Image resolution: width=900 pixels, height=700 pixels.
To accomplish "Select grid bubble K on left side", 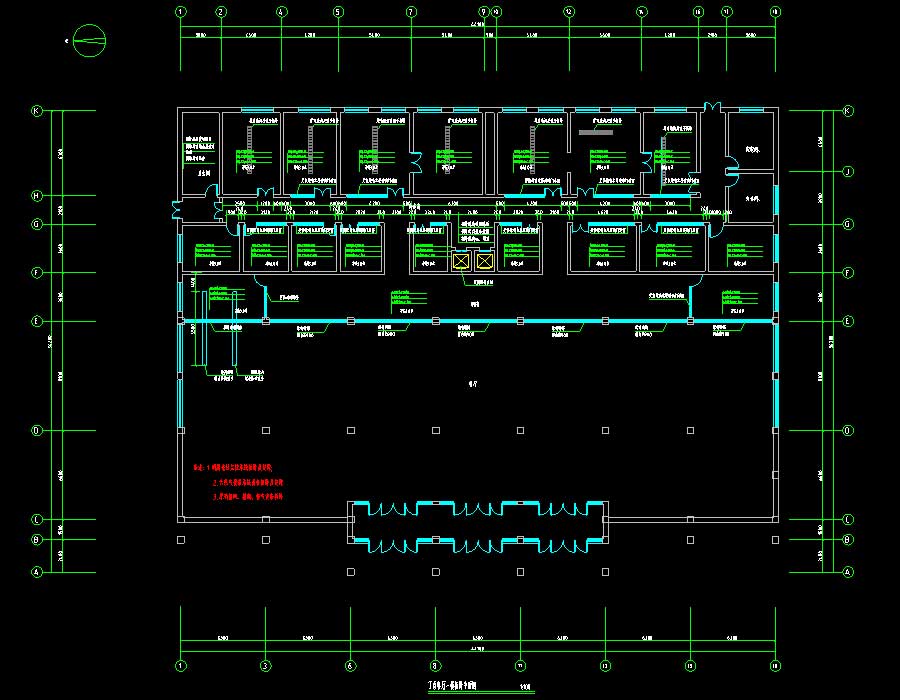I will 37,111.
